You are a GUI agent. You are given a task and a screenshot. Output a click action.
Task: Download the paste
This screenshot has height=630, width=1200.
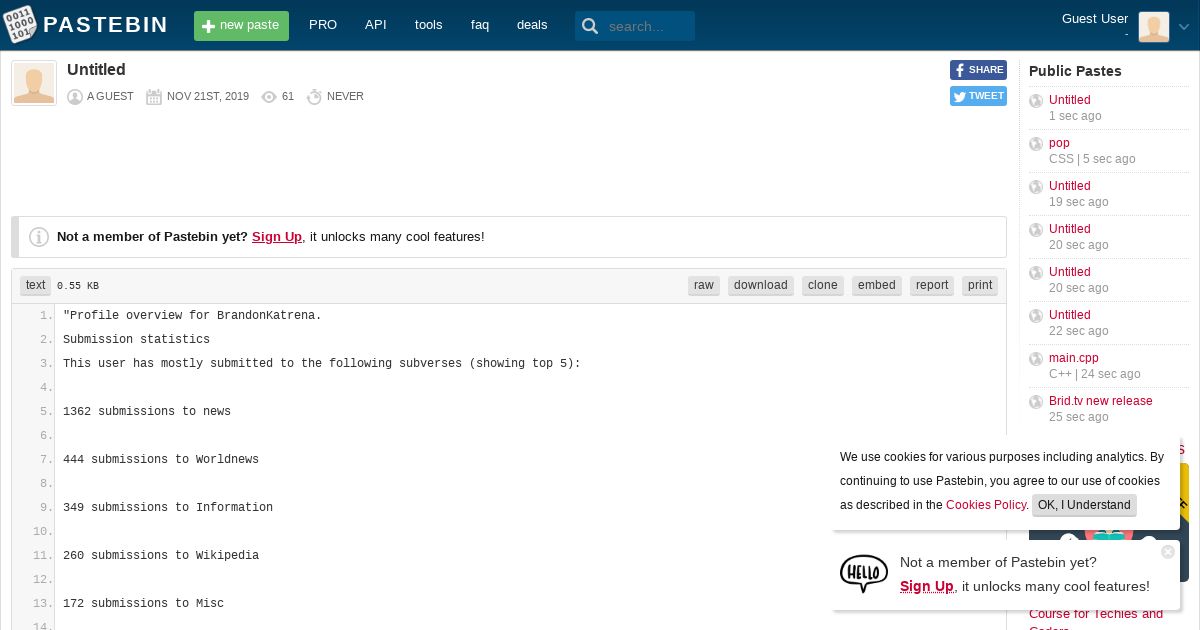click(761, 285)
